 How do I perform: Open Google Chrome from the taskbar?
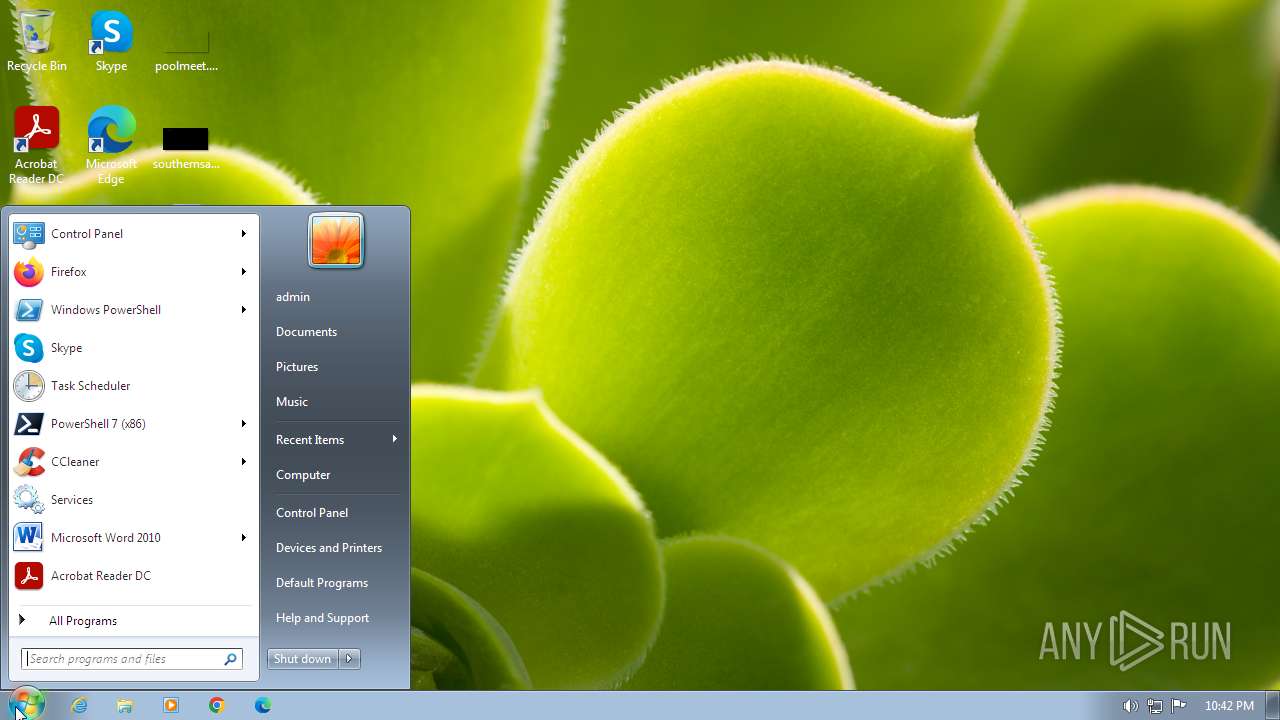[217, 705]
